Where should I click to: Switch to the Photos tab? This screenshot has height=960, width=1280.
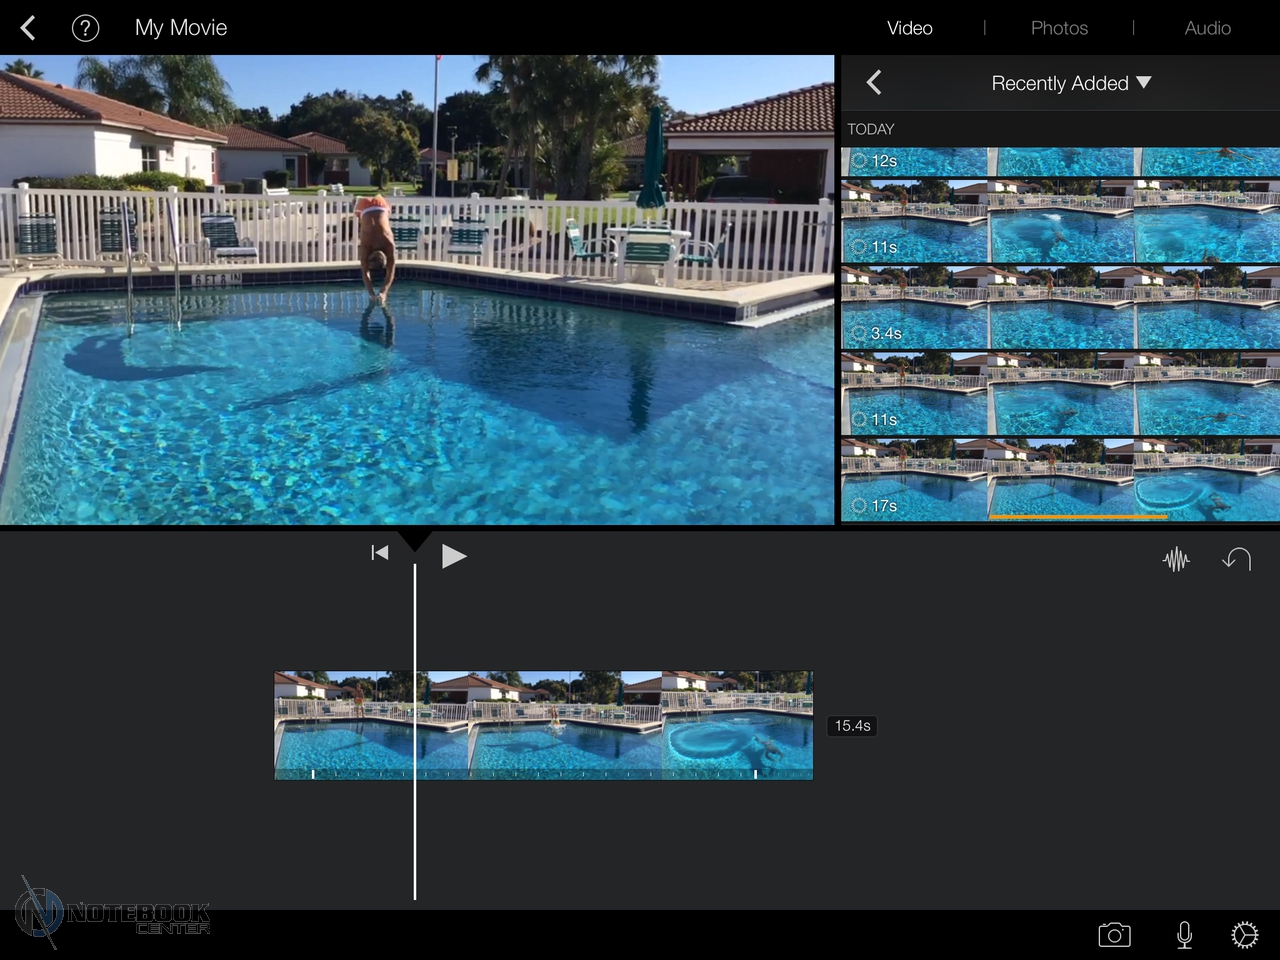coord(1059,28)
